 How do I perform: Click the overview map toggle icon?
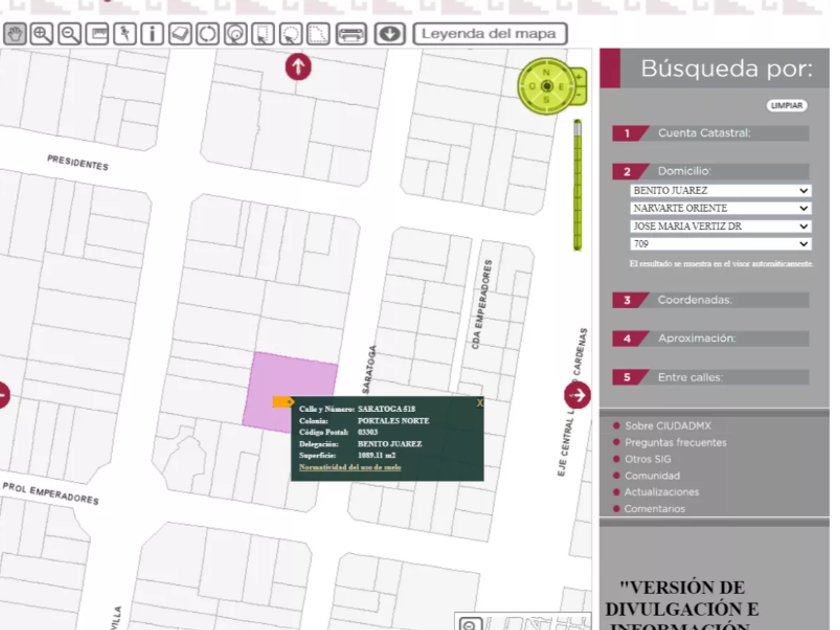tap(470, 625)
